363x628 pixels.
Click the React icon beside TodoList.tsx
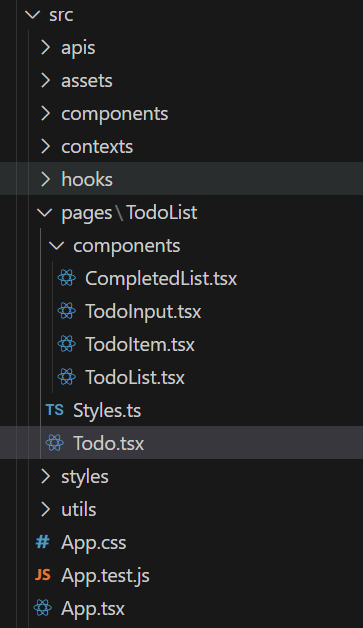pos(67,377)
